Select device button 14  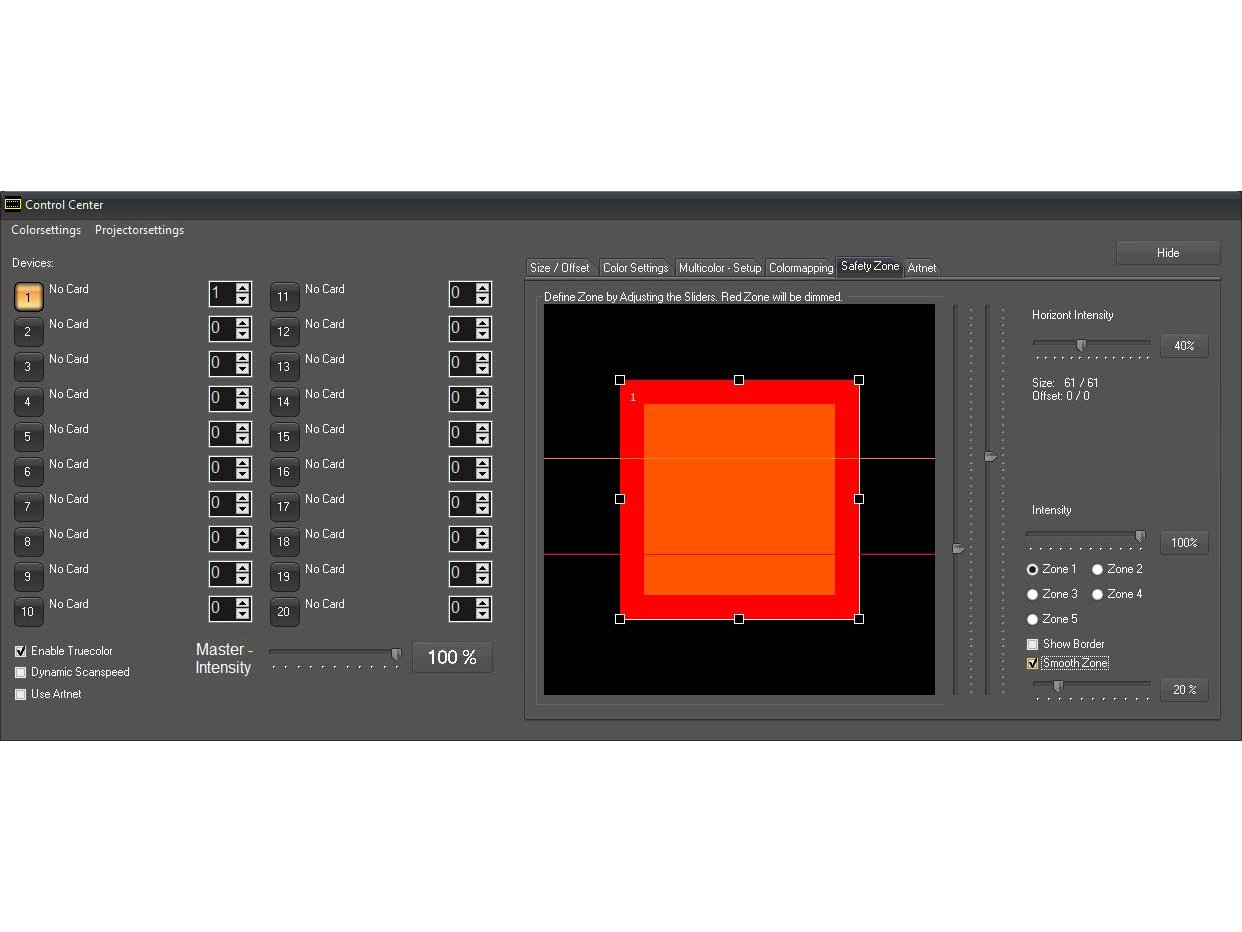point(284,402)
